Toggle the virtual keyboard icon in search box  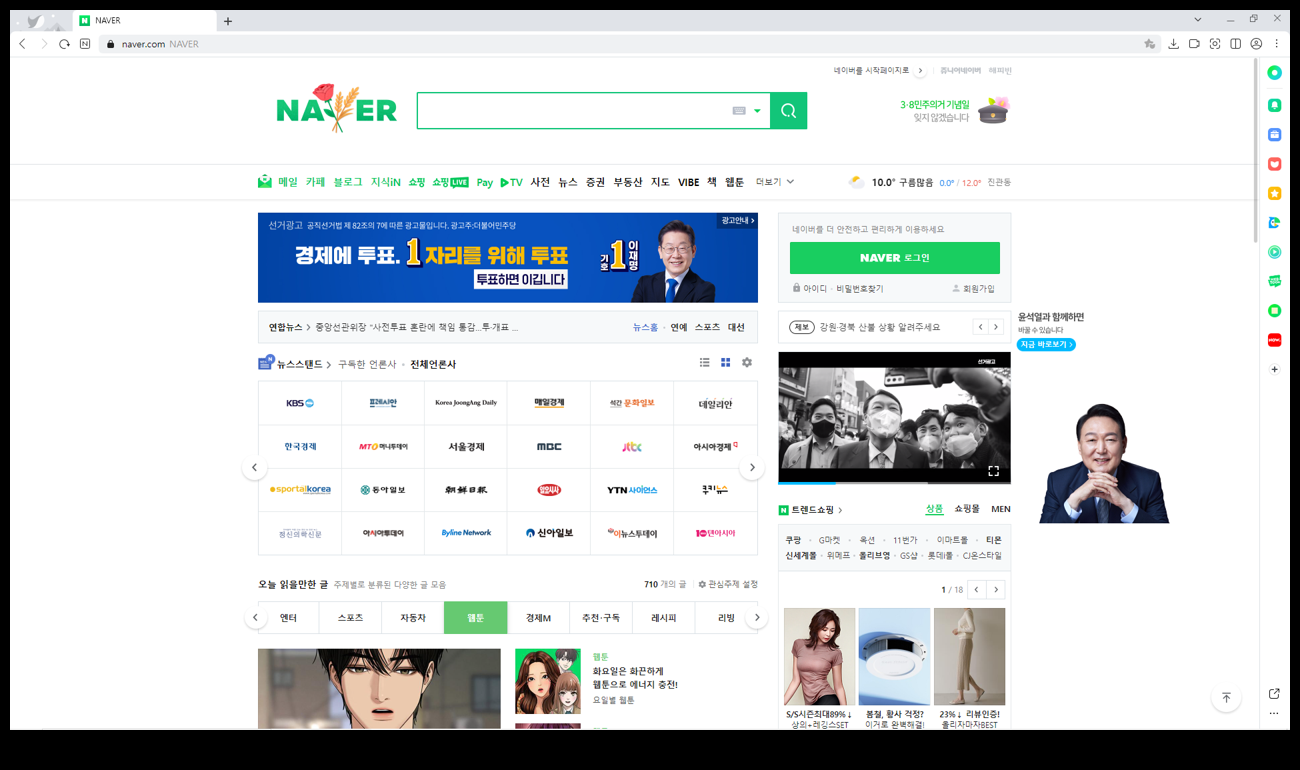739,111
